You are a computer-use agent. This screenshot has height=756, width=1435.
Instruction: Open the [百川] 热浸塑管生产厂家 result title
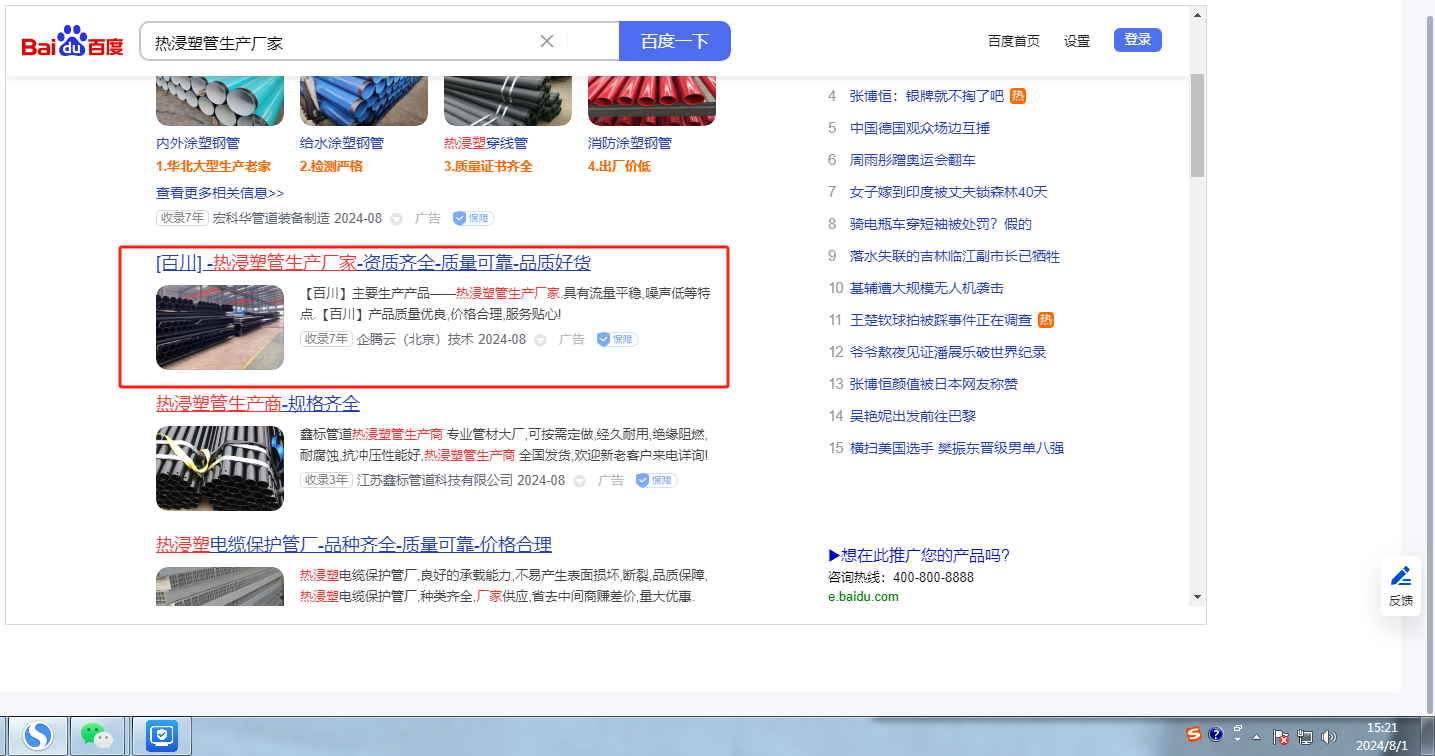[x=373, y=263]
